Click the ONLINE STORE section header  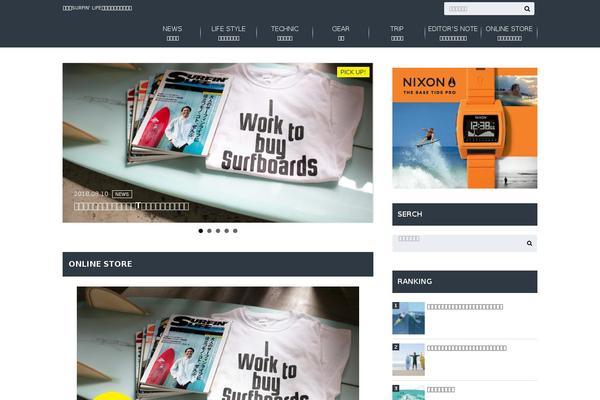pyautogui.click(x=218, y=264)
